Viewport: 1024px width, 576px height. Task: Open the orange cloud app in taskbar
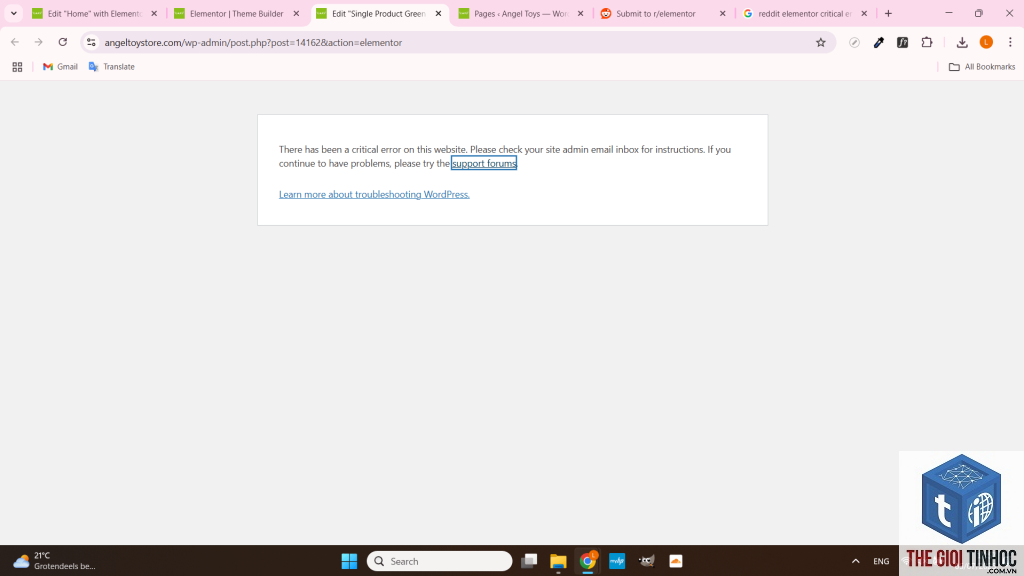(x=676, y=561)
